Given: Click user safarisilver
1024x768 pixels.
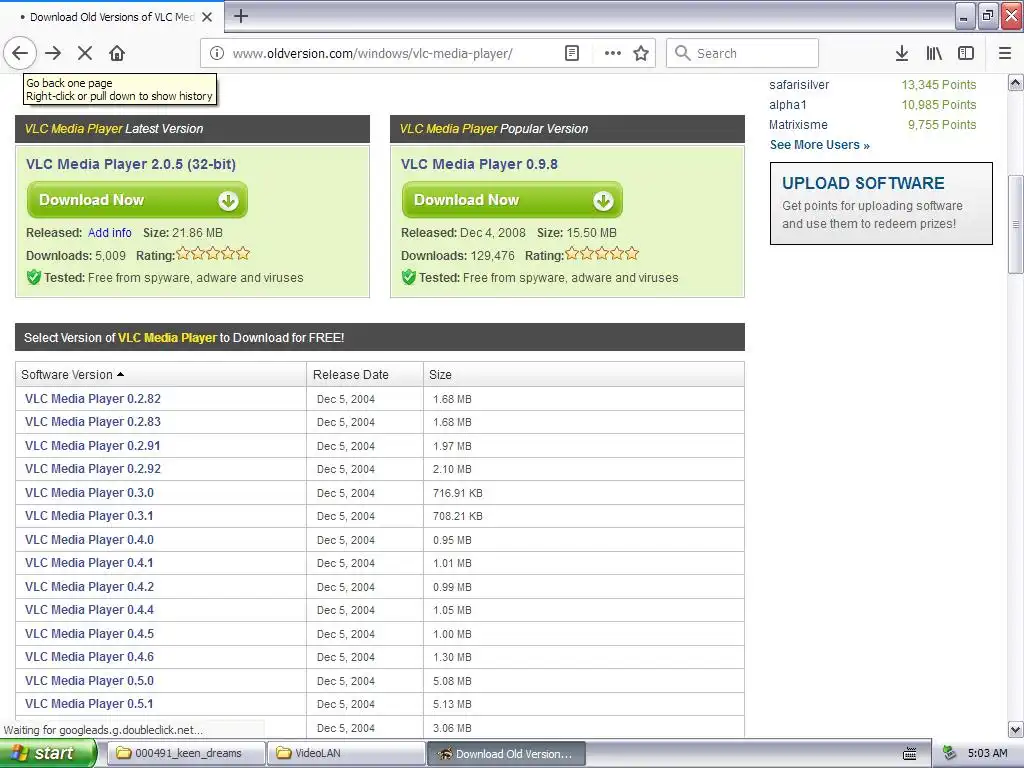Looking at the screenshot, I should point(799,85).
